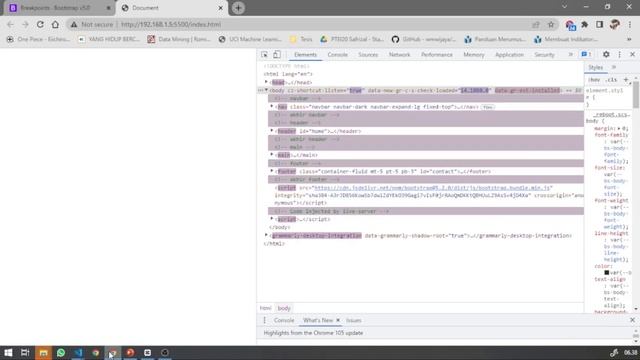Open the Issues drawer tab
640x360 pixels.
coord(354,320)
